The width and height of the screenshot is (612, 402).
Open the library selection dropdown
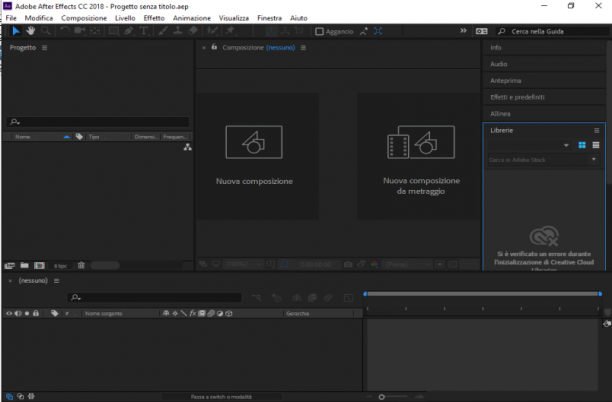[566, 145]
